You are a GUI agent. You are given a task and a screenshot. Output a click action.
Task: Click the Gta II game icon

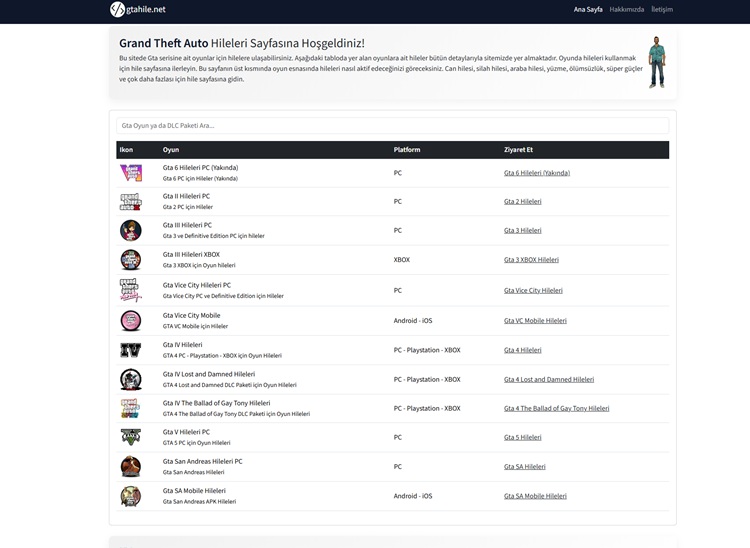[x=131, y=202]
